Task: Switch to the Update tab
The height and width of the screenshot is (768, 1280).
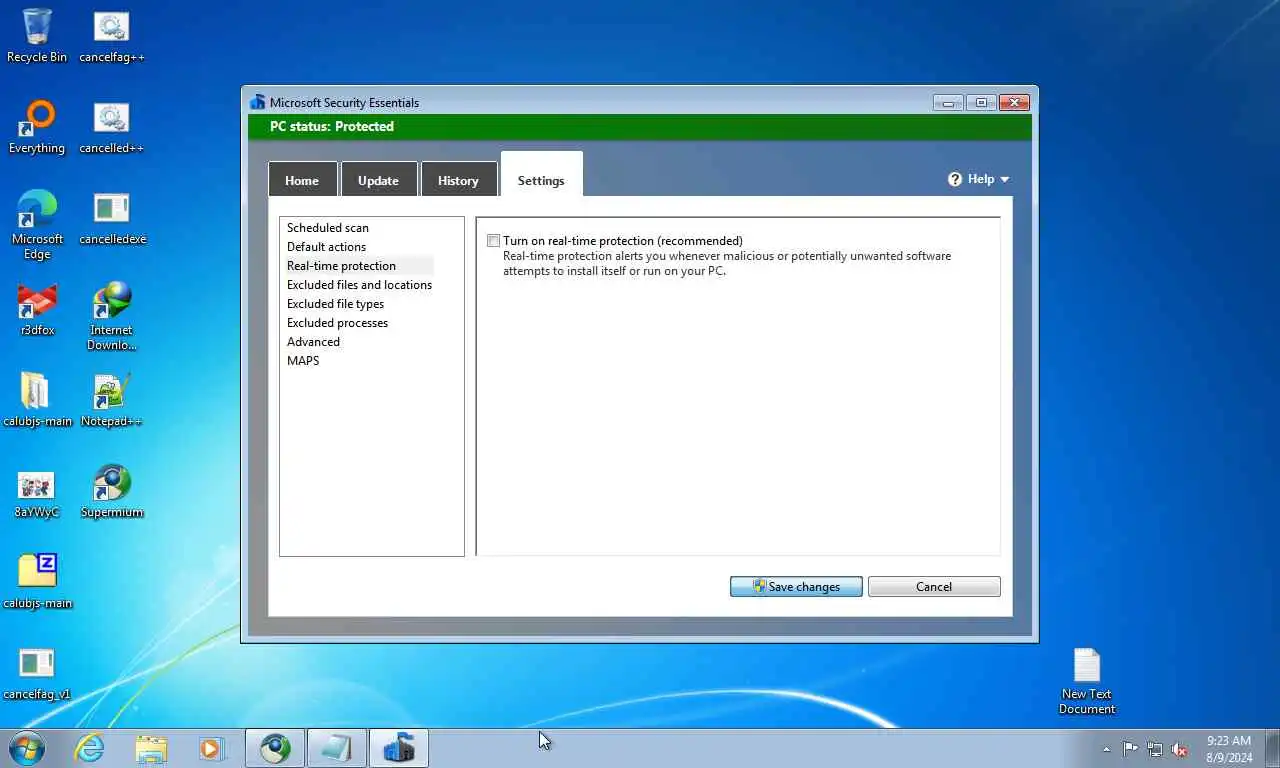Action: point(378,180)
